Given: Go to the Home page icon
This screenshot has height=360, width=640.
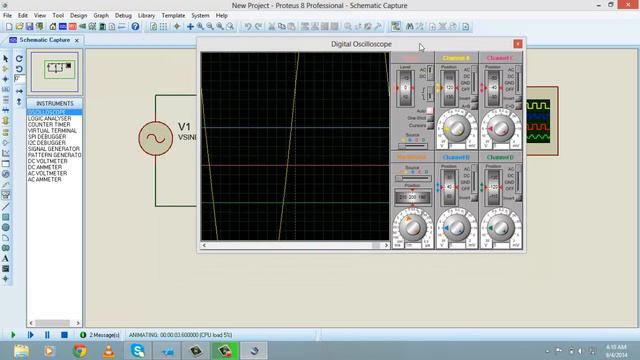Looking at the screenshot, I should point(53,27).
